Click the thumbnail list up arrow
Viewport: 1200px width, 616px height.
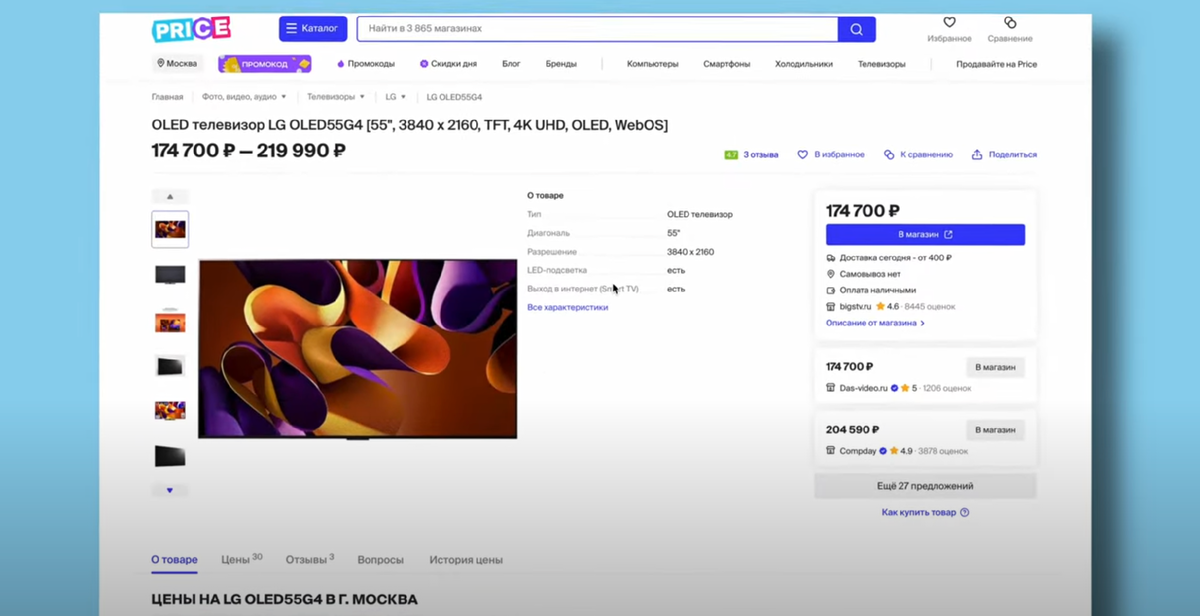tap(170, 196)
